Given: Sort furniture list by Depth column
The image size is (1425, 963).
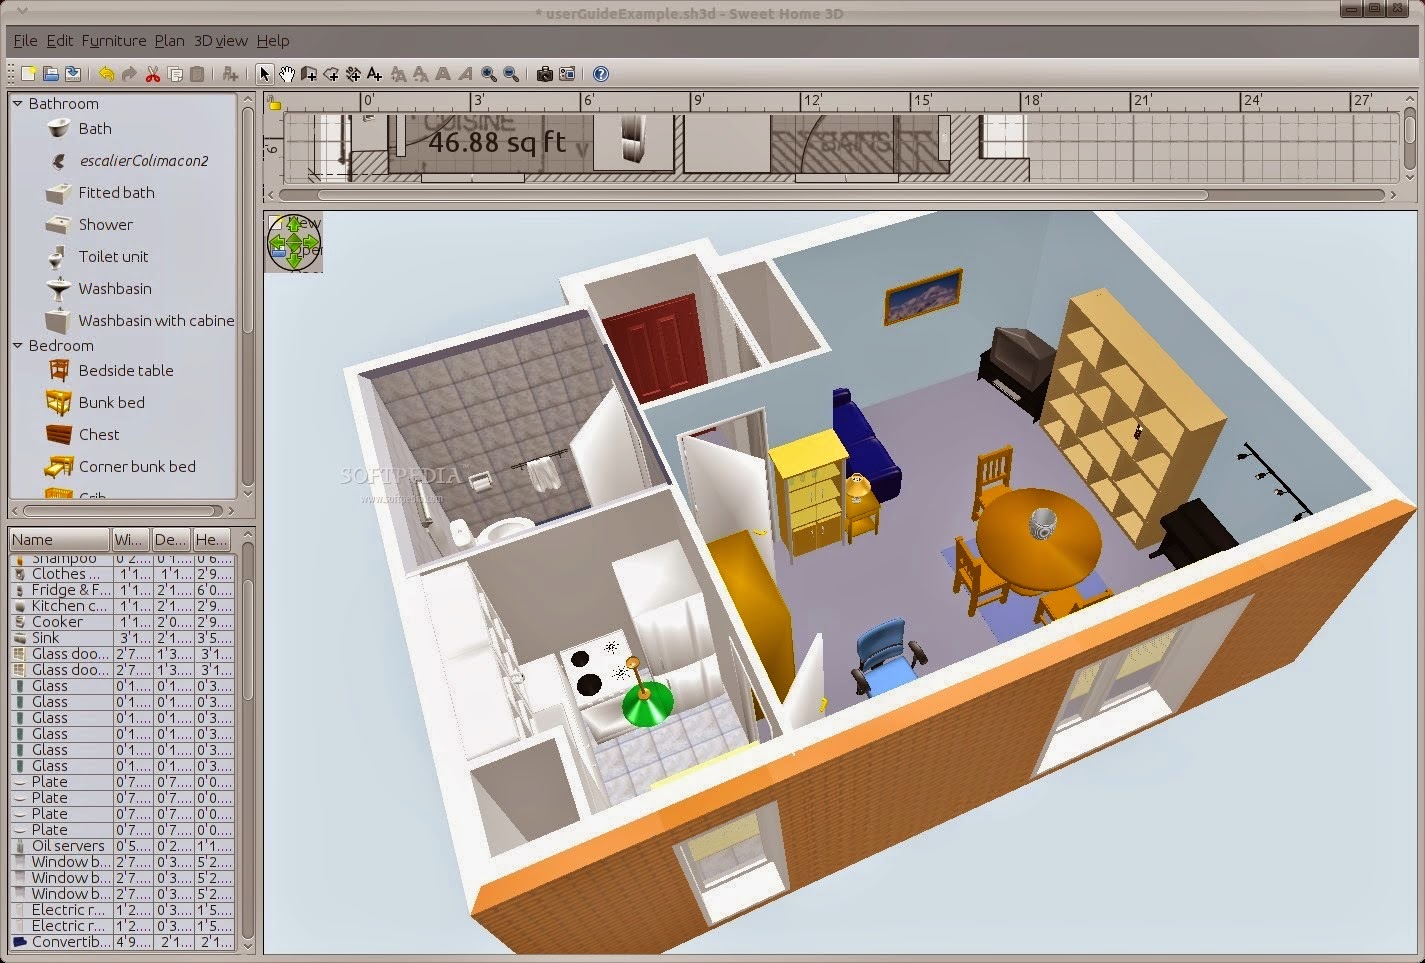Looking at the screenshot, I should pyautogui.click(x=171, y=540).
